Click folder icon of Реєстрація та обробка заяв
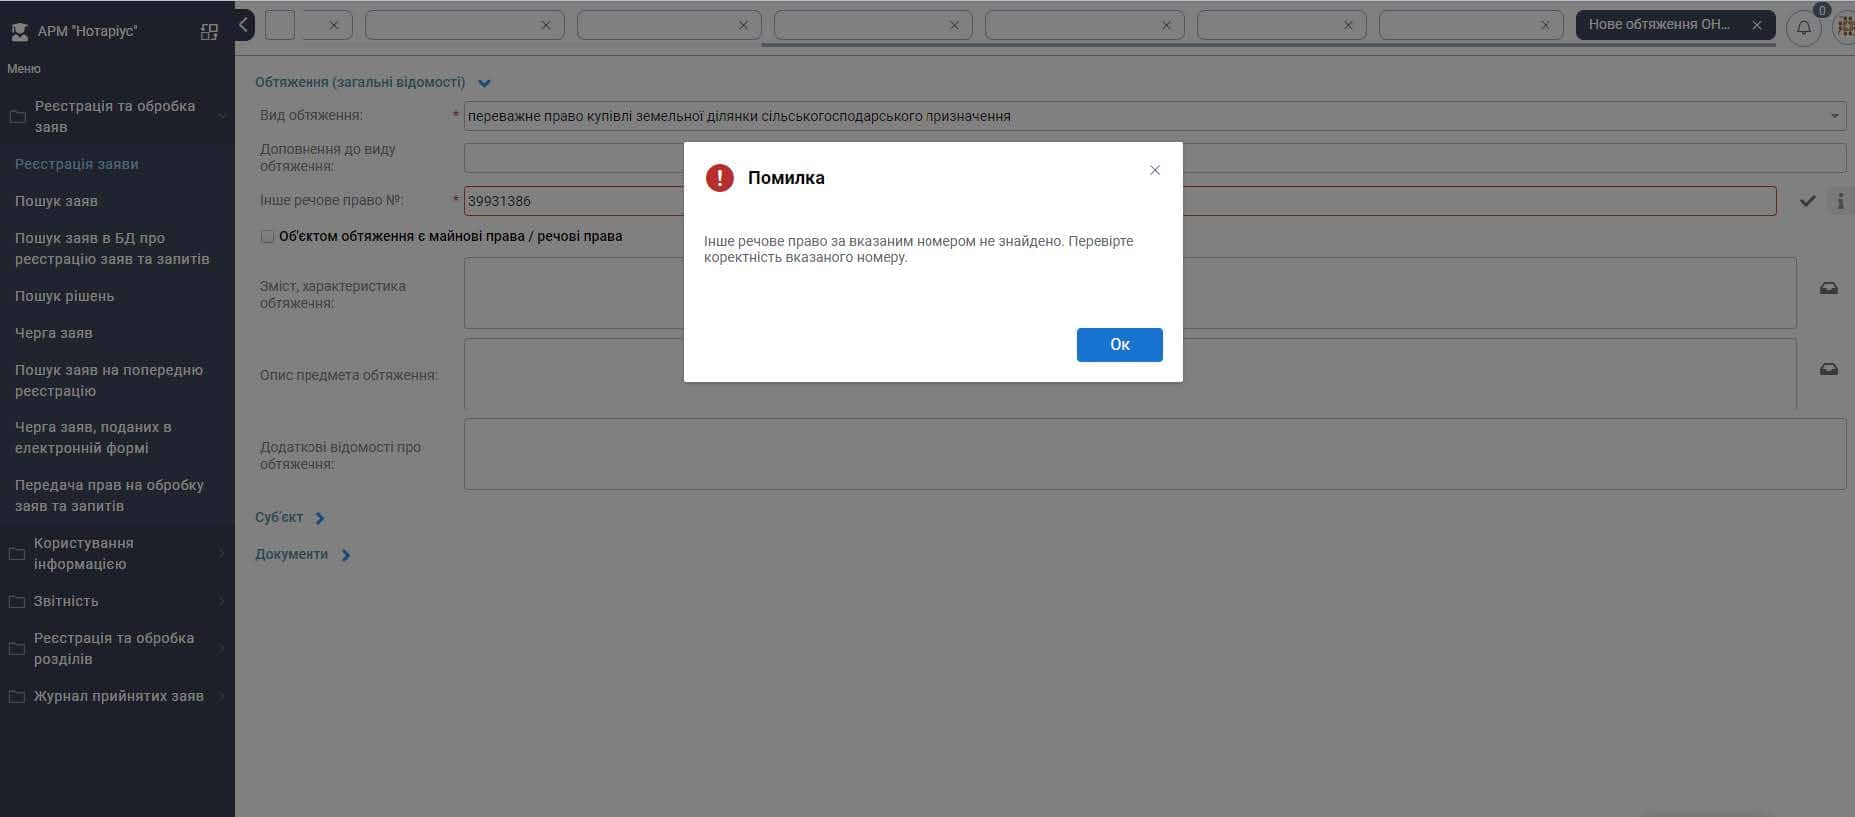This screenshot has height=817, width=1855. [x=17, y=117]
